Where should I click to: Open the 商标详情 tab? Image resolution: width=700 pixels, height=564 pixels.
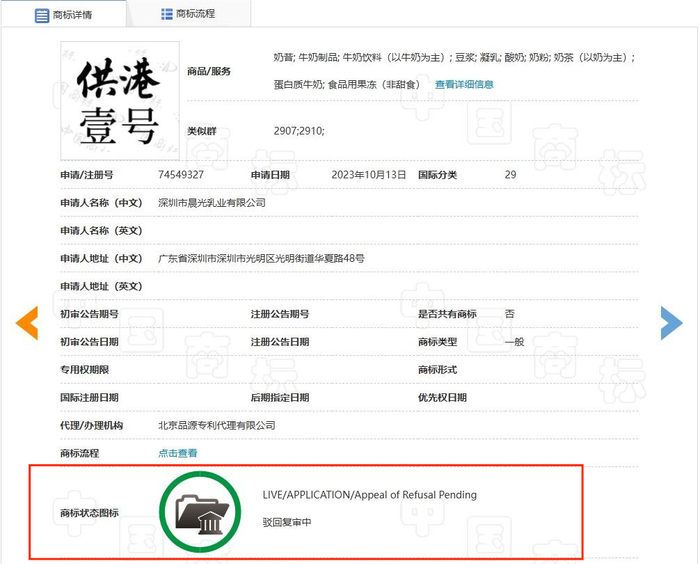63,15
